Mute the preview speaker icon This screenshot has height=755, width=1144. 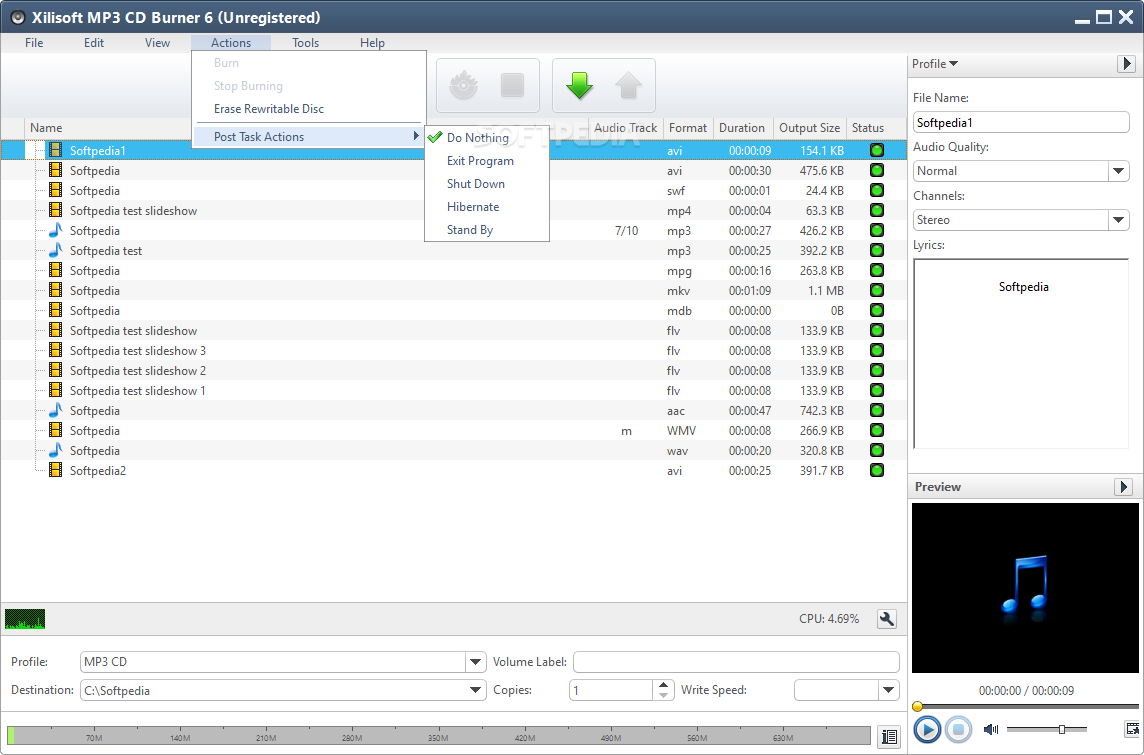991,729
